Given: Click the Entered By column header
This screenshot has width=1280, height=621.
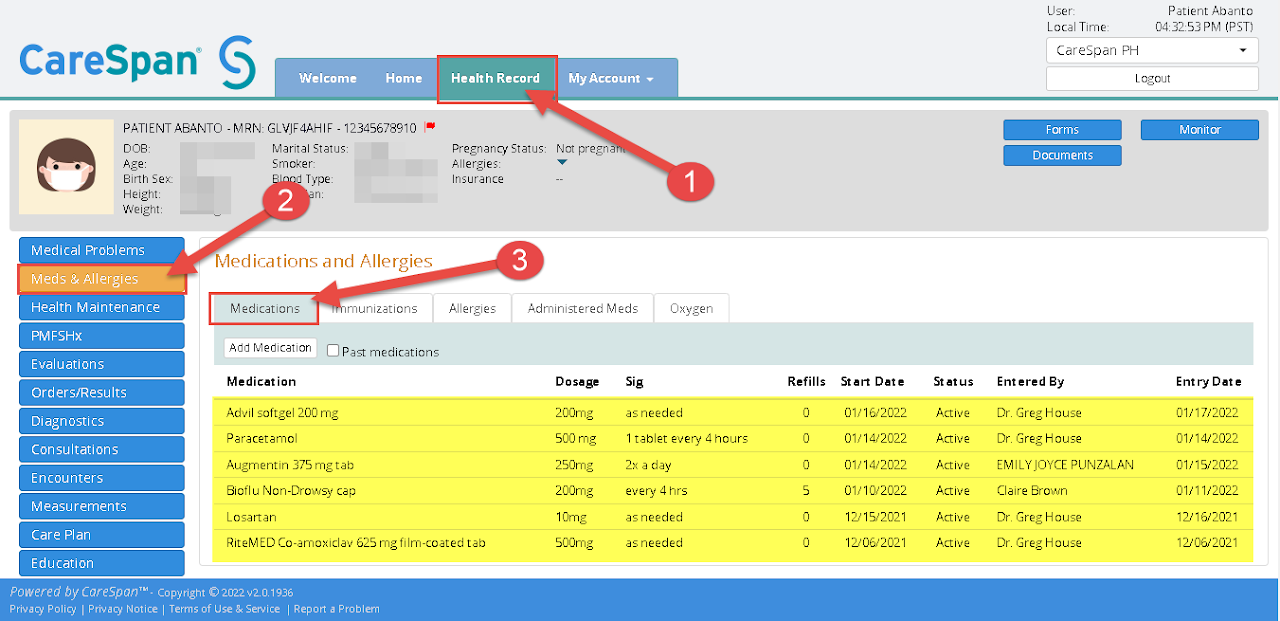Looking at the screenshot, I should [1030, 381].
